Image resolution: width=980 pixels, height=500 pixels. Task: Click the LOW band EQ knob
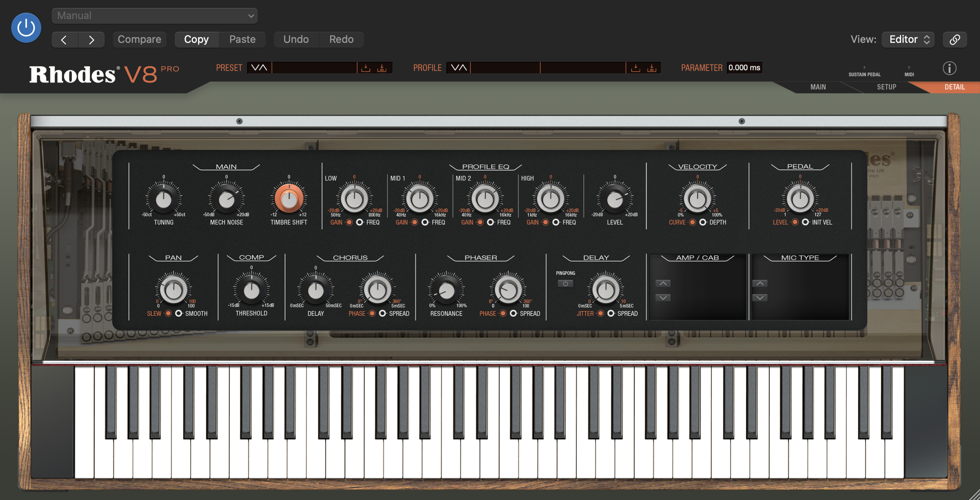click(354, 199)
